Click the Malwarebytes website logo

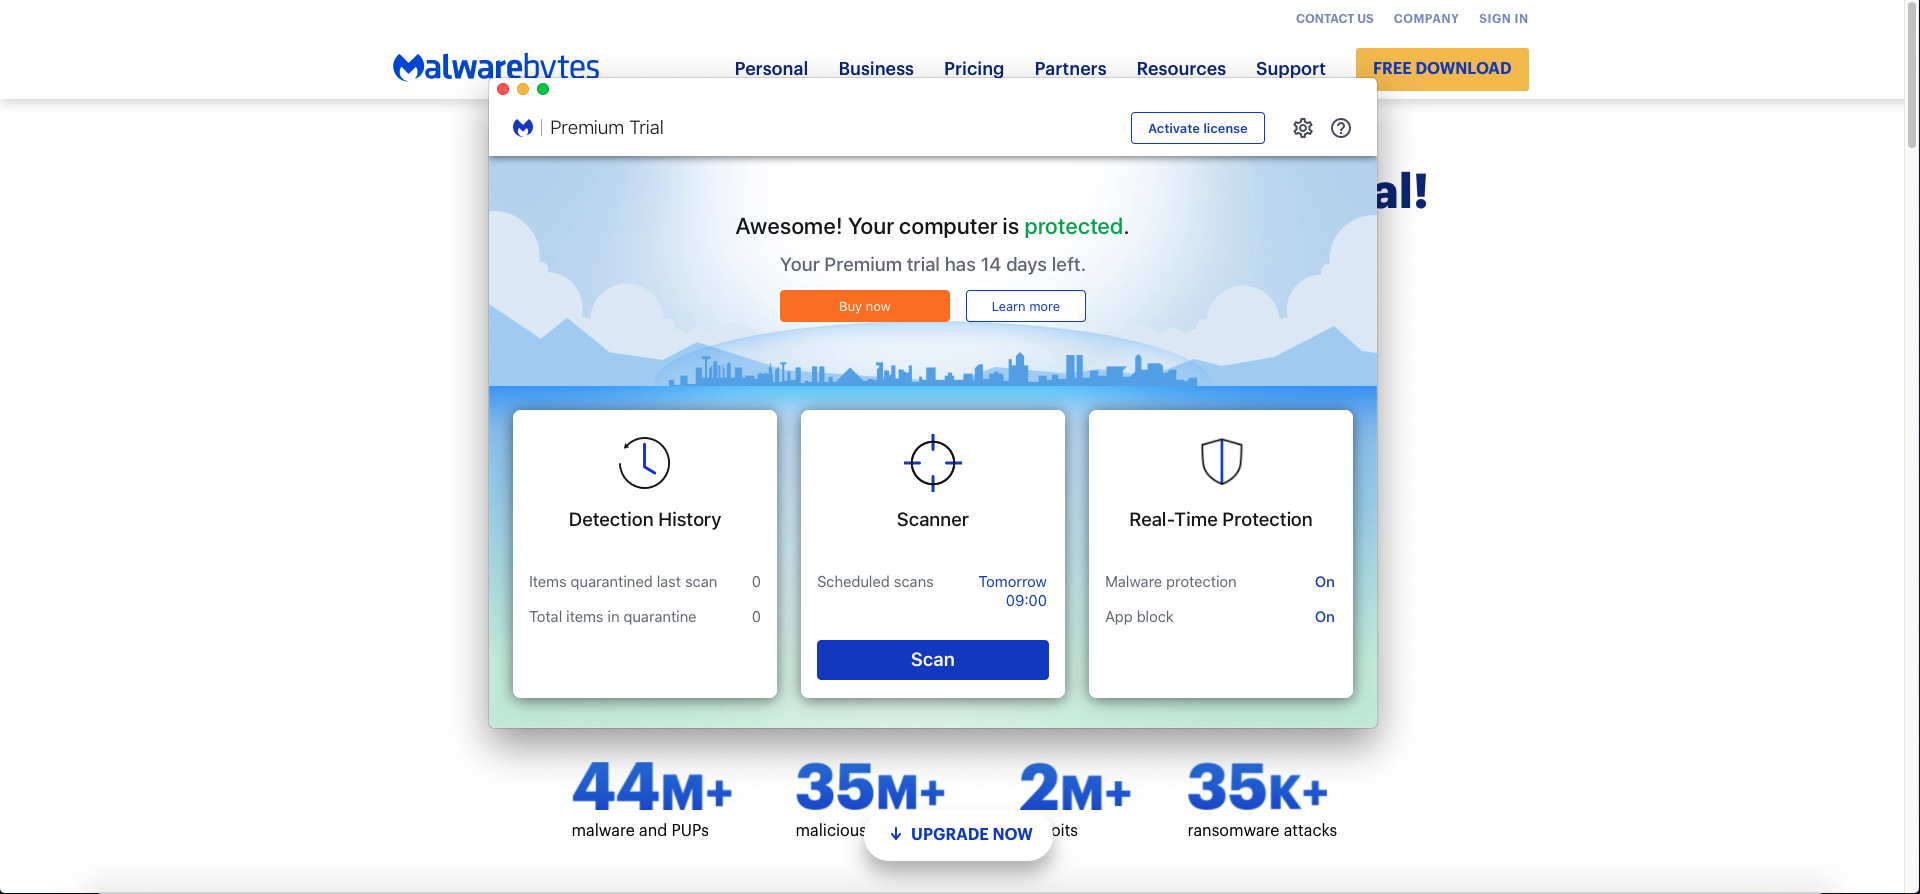[x=496, y=67]
